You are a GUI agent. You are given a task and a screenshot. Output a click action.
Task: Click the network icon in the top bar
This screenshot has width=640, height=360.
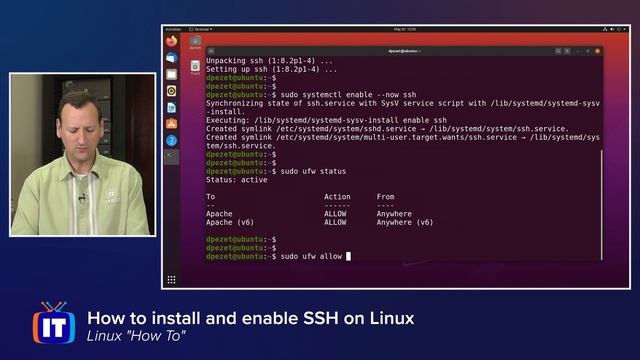coord(605,29)
